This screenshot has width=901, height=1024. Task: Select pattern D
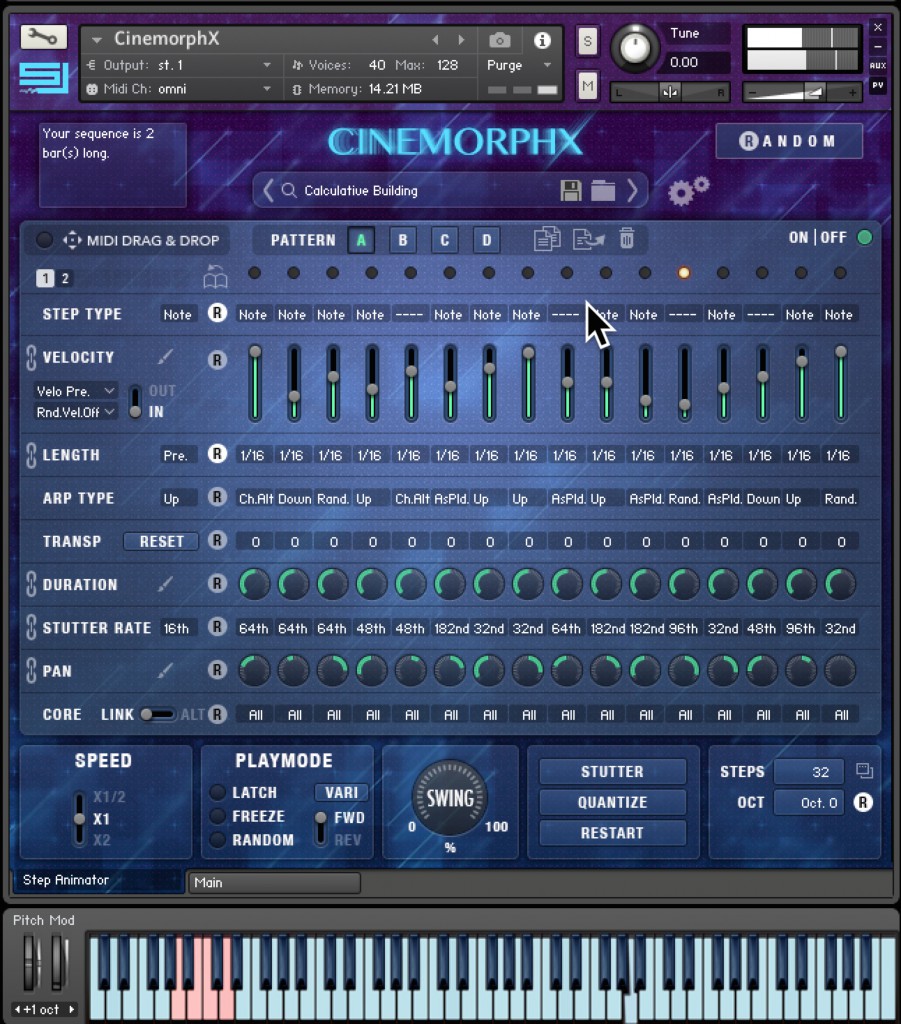tap(486, 240)
